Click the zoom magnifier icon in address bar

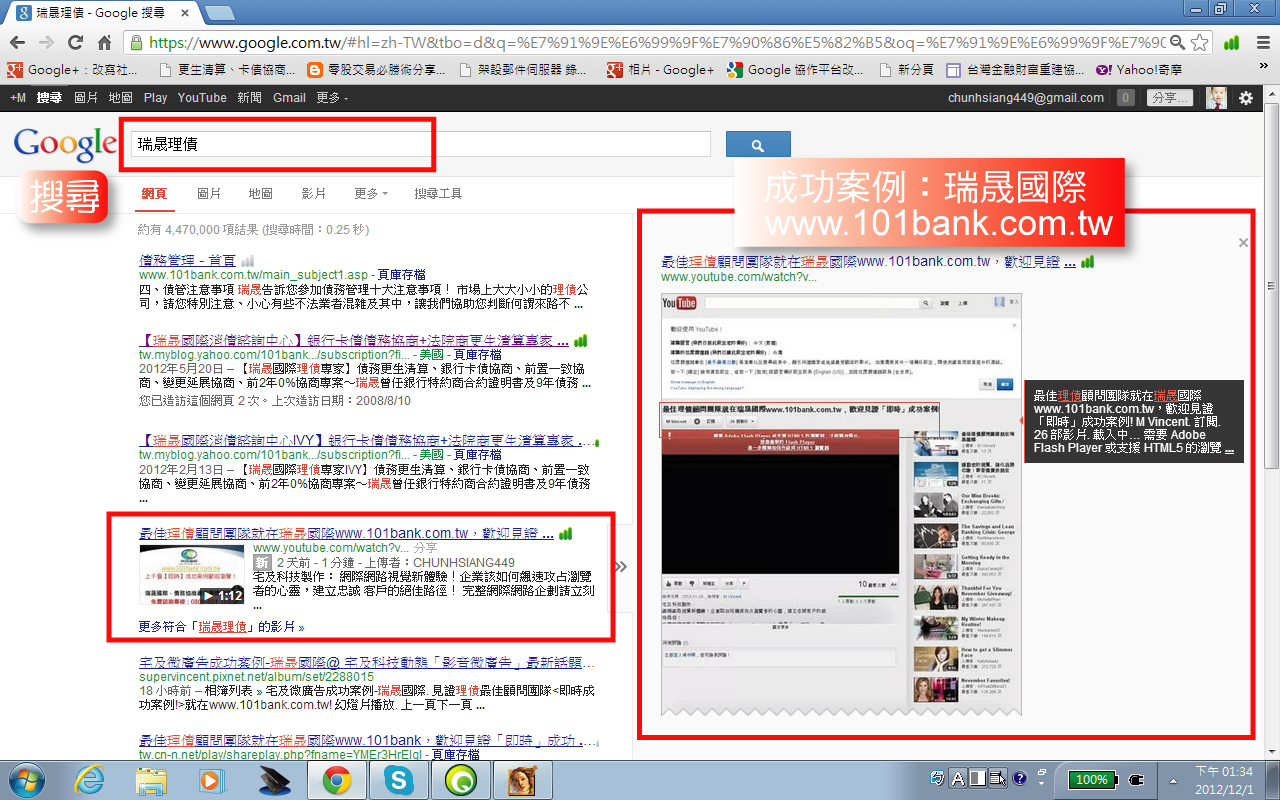(x=1178, y=43)
